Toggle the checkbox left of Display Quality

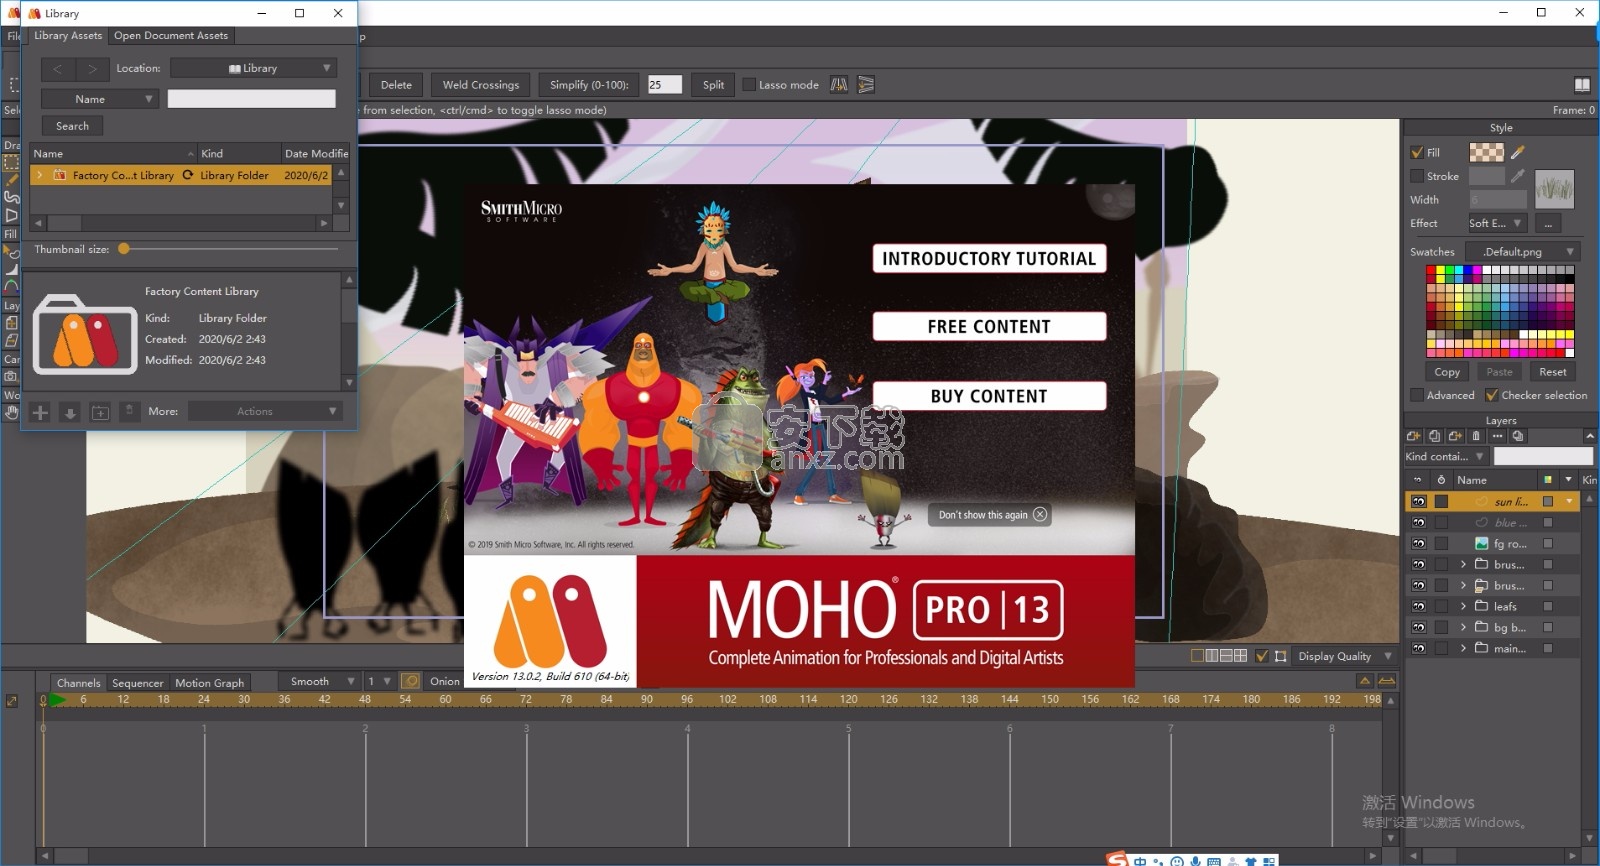[x=1262, y=656]
